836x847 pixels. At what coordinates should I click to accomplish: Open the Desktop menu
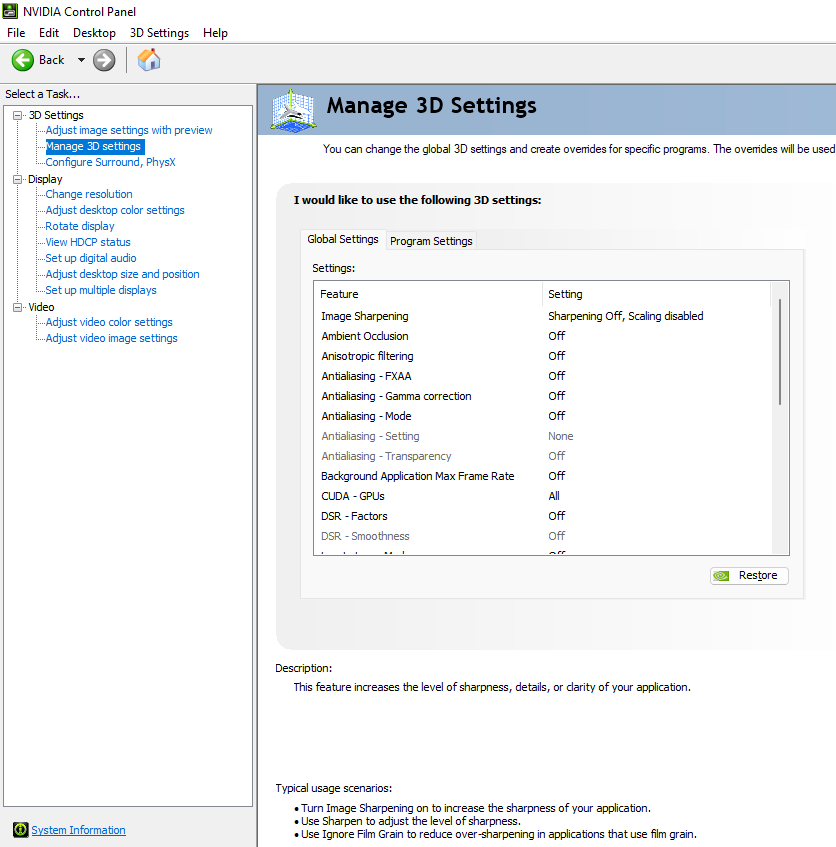95,33
